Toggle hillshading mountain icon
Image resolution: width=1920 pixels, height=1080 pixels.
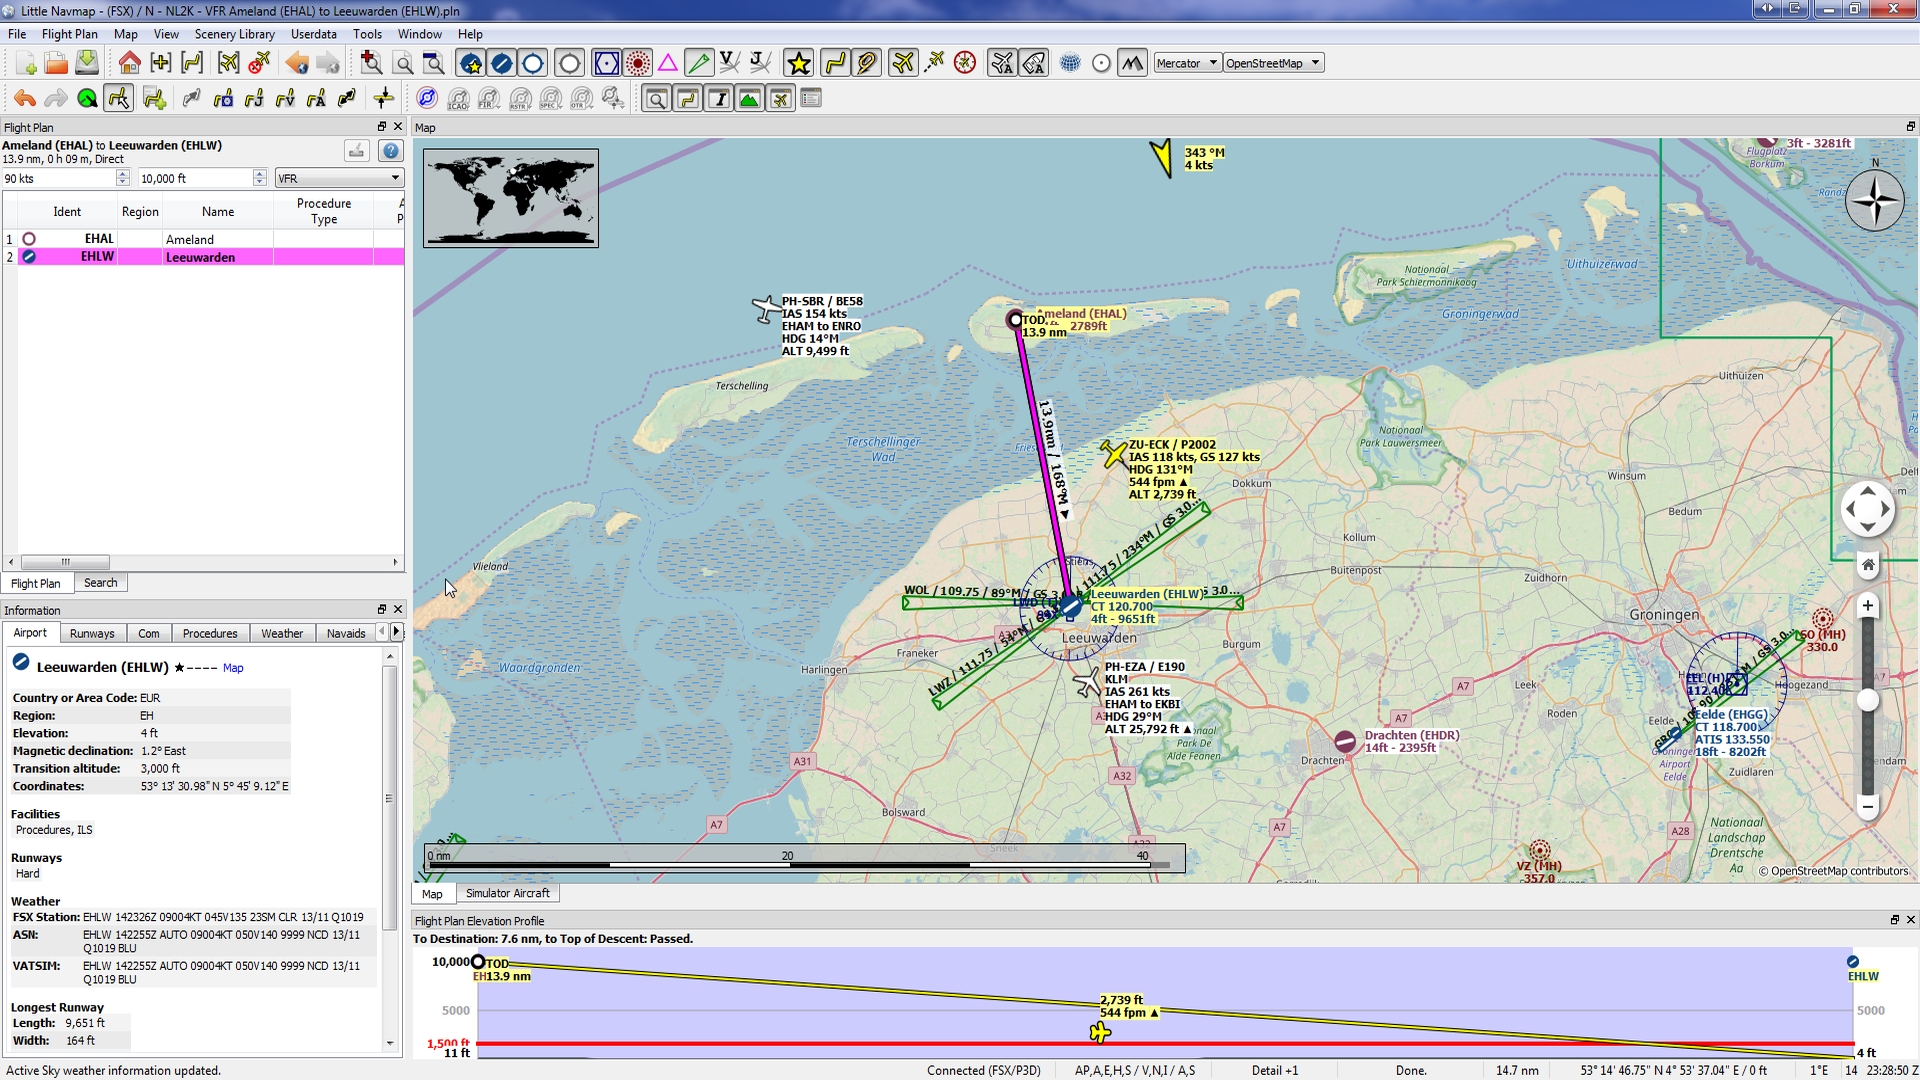(1132, 63)
